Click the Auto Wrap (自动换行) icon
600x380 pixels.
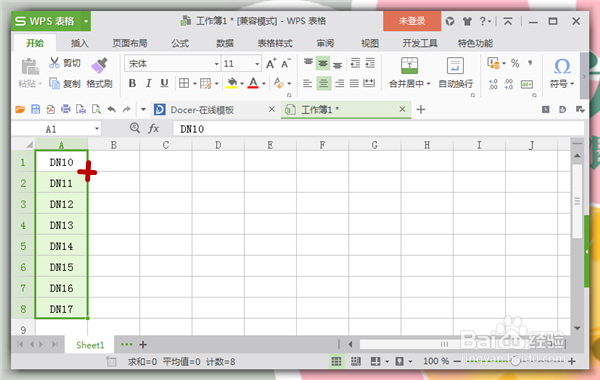tap(455, 65)
